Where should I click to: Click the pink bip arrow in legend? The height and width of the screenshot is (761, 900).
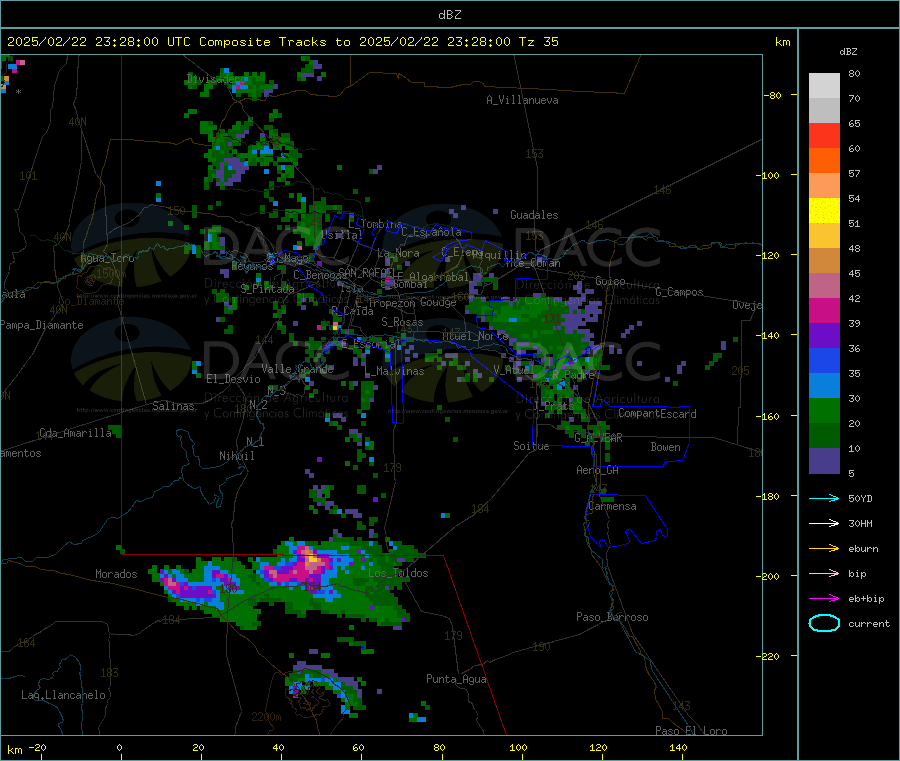(824, 573)
